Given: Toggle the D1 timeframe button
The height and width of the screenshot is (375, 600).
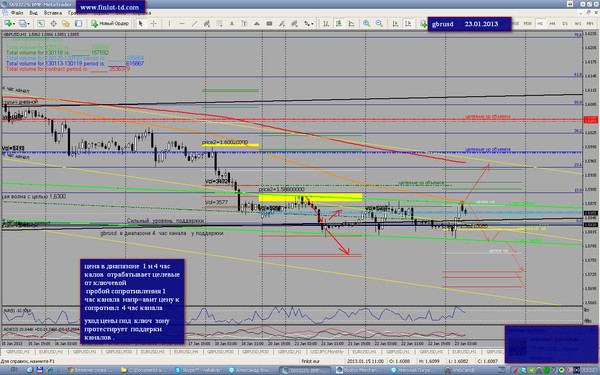Looking at the screenshot, I should pyautogui.click(x=565, y=24).
